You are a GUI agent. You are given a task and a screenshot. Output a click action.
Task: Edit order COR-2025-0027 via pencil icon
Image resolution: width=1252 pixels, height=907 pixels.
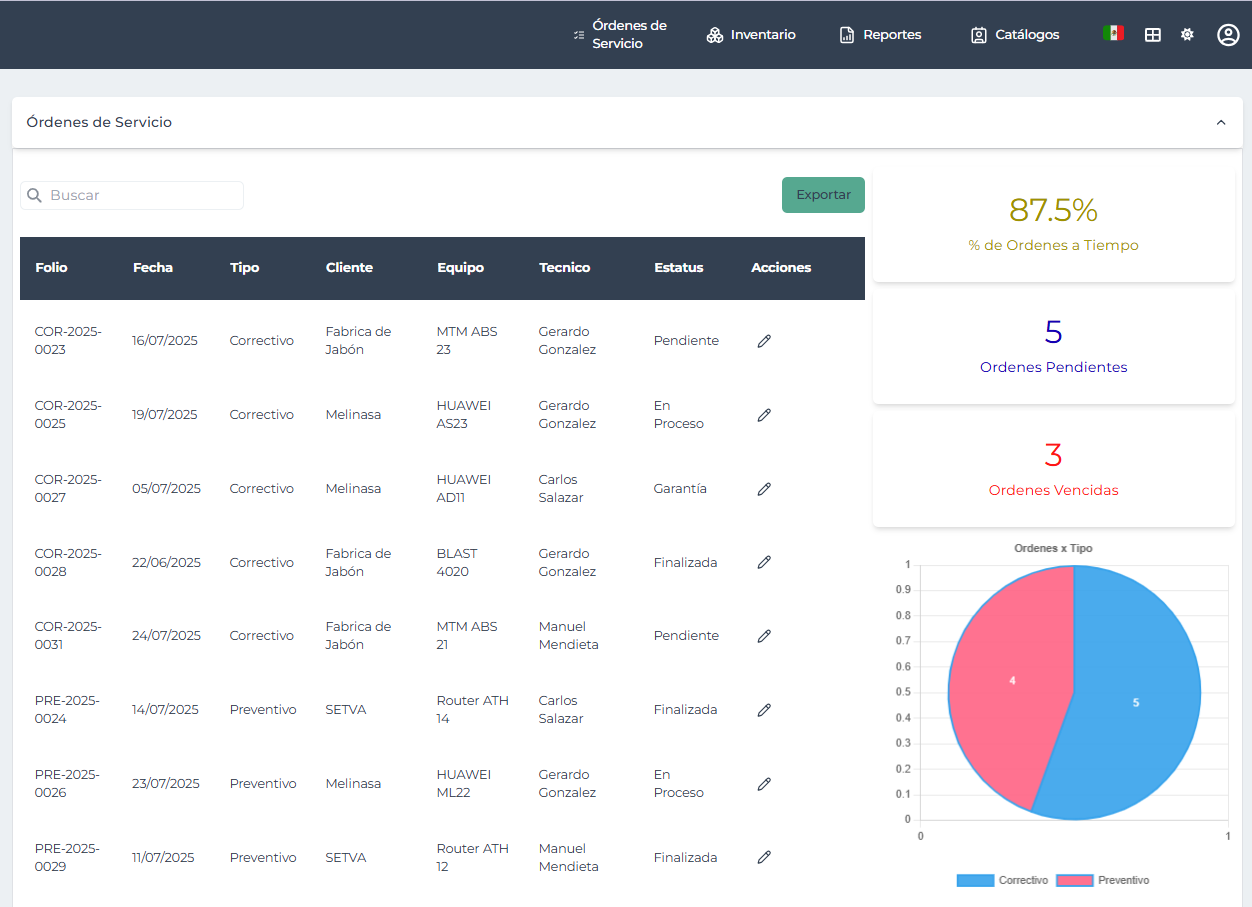[764, 489]
